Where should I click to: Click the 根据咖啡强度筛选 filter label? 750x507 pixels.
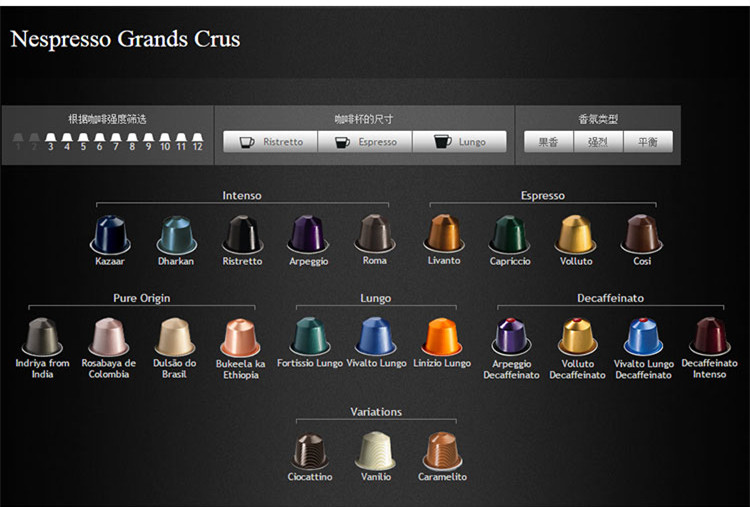tap(107, 119)
